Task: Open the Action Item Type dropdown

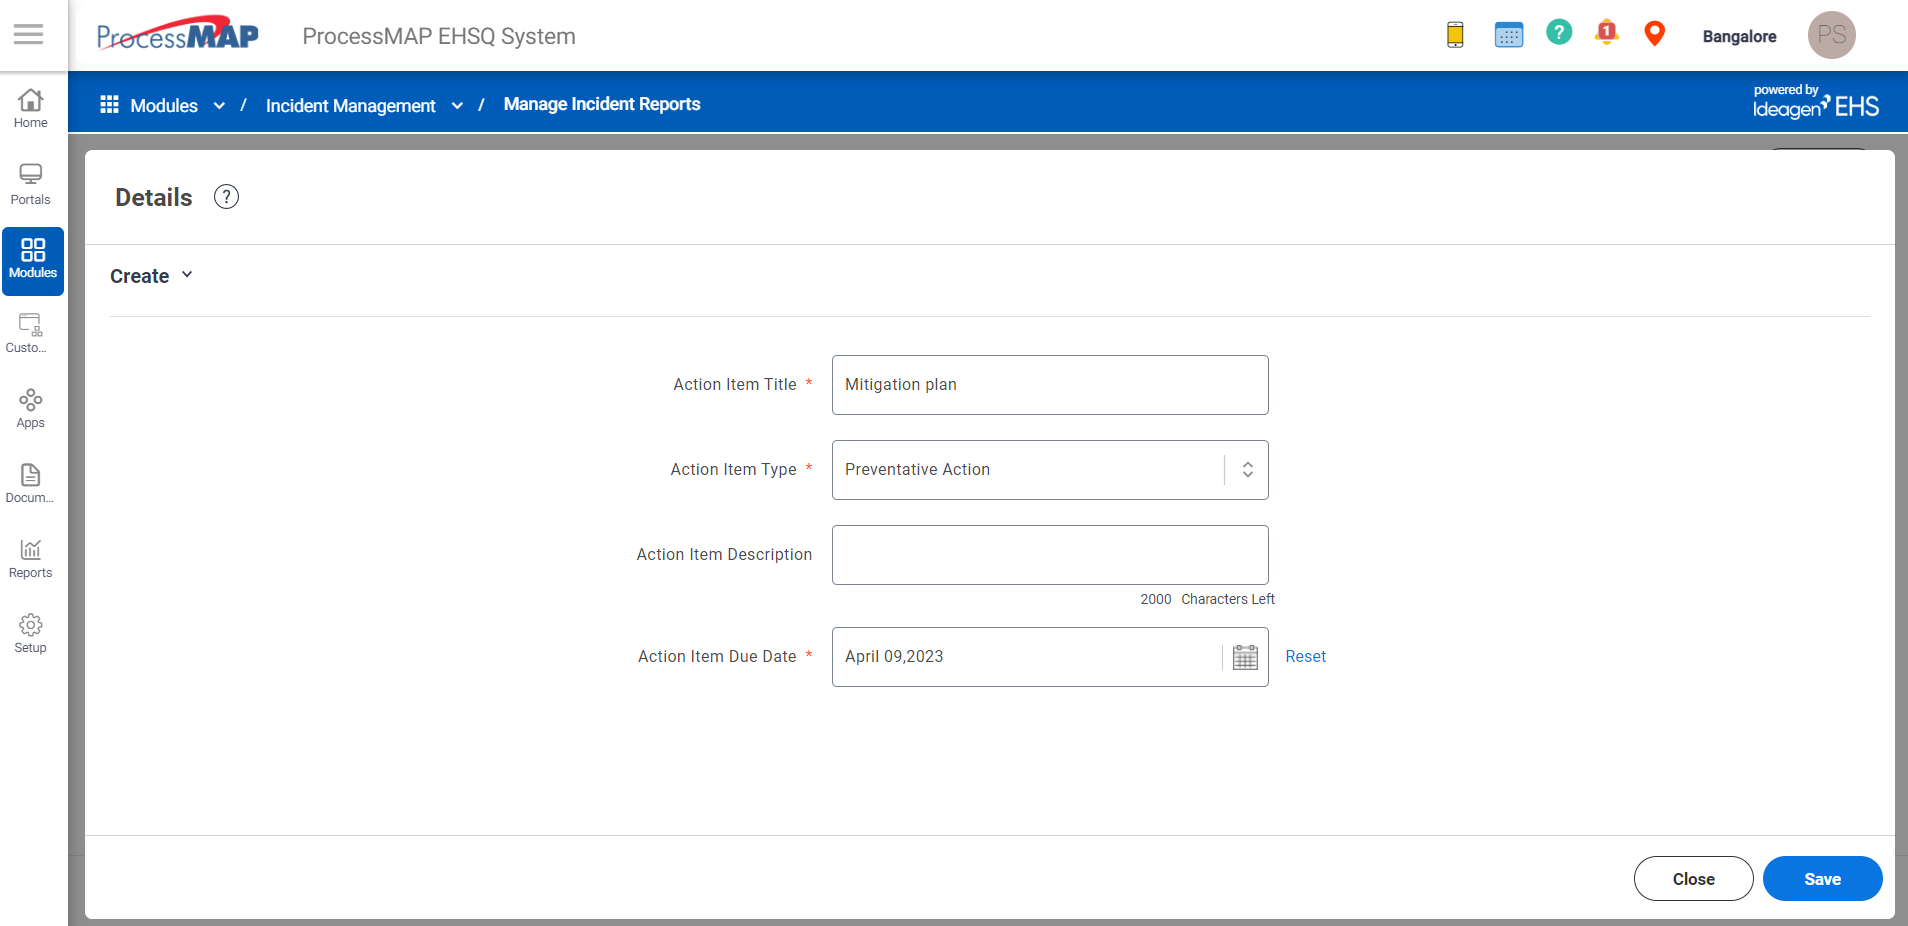Action: [1050, 470]
